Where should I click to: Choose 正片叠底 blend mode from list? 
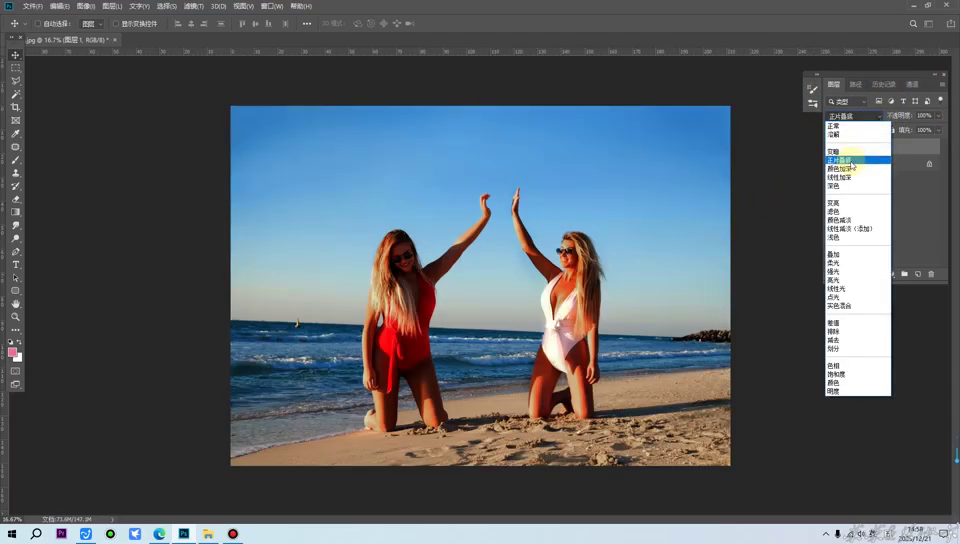pos(840,160)
